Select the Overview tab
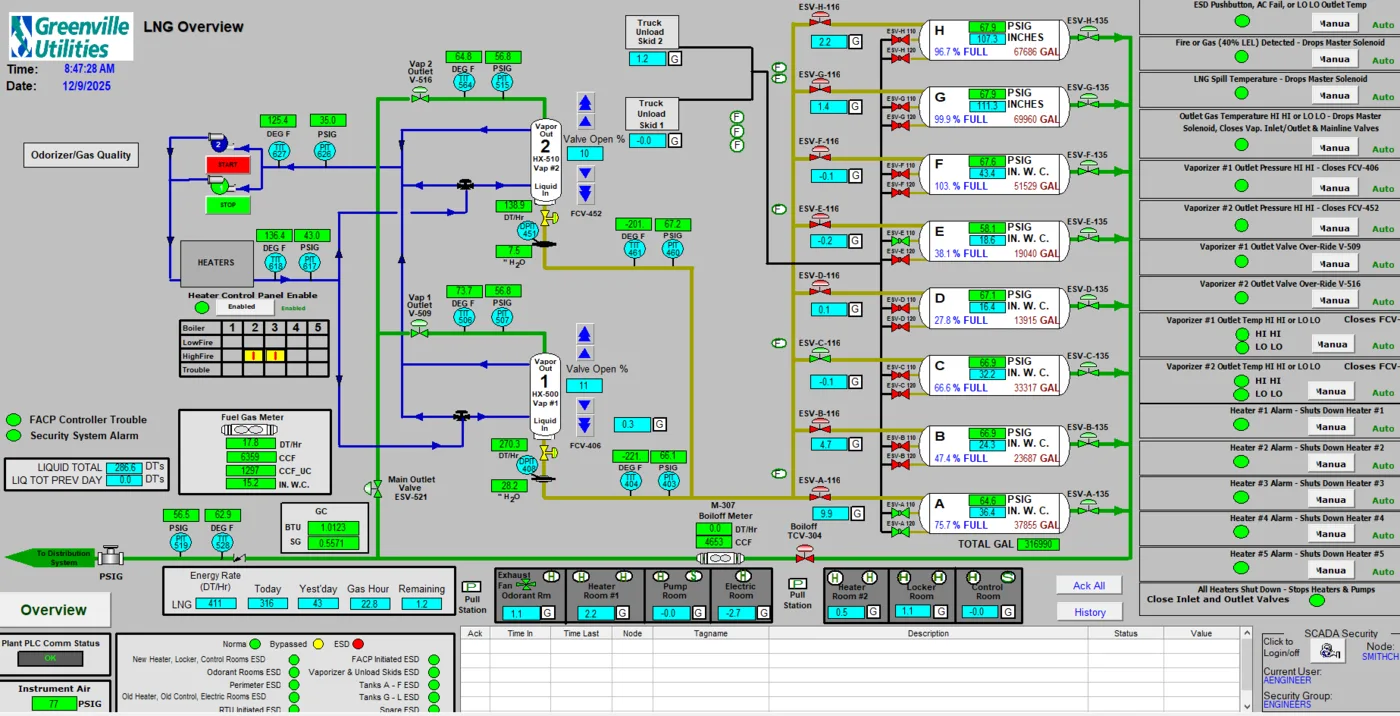1400x716 pixels. click(55, 610)
